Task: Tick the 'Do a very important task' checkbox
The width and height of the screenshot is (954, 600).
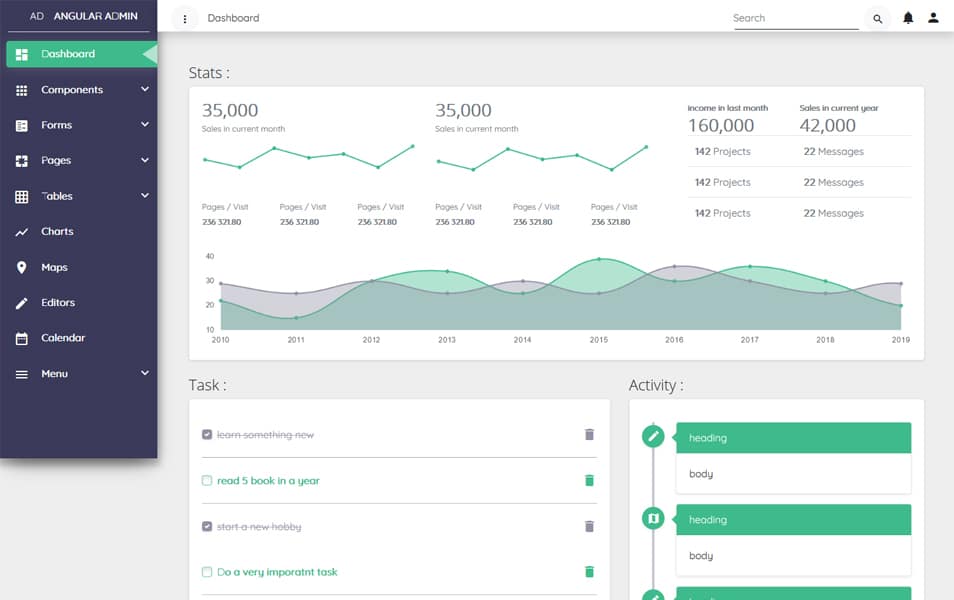Action: (207, 572)
